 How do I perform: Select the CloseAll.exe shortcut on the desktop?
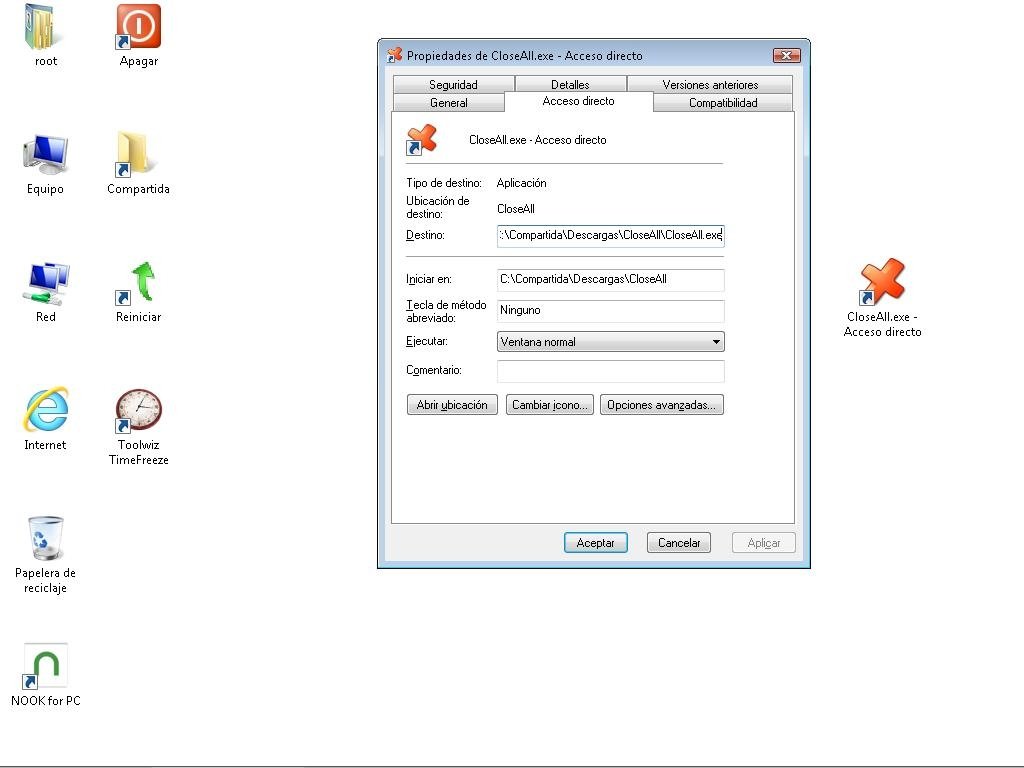(x=882, y=282)
